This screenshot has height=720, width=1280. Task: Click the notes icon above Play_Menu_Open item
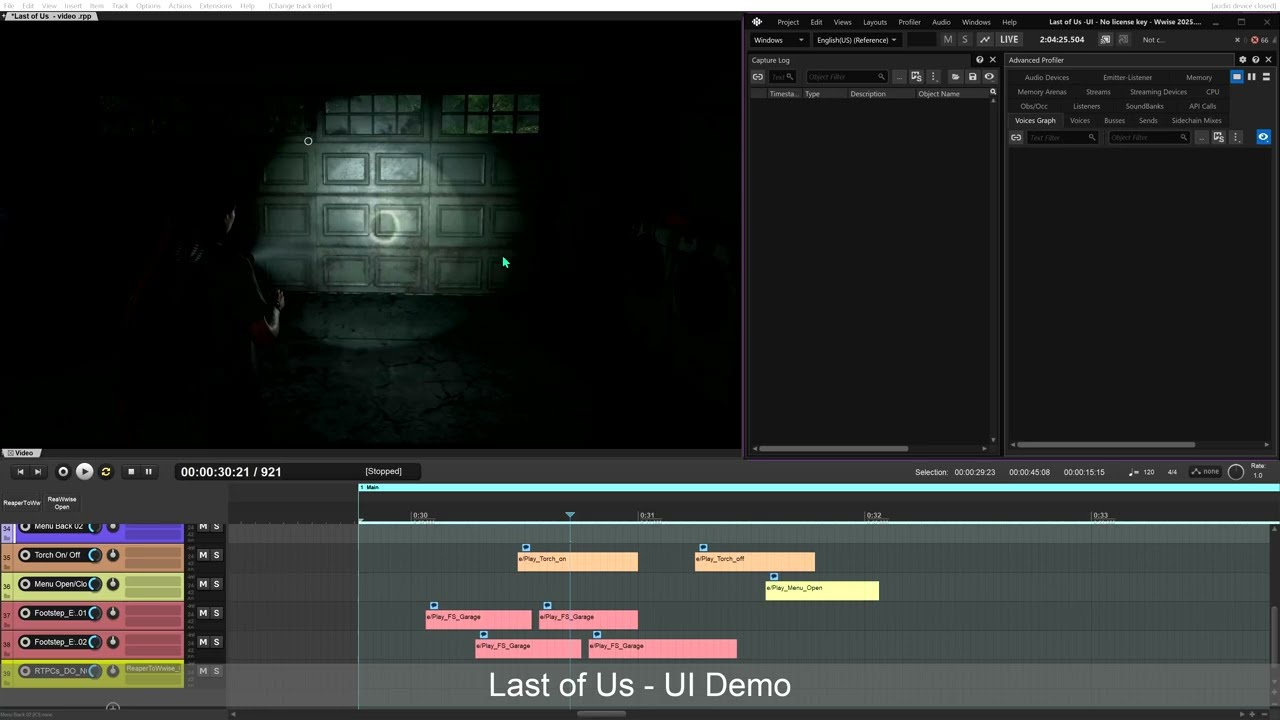click(774, 577)
